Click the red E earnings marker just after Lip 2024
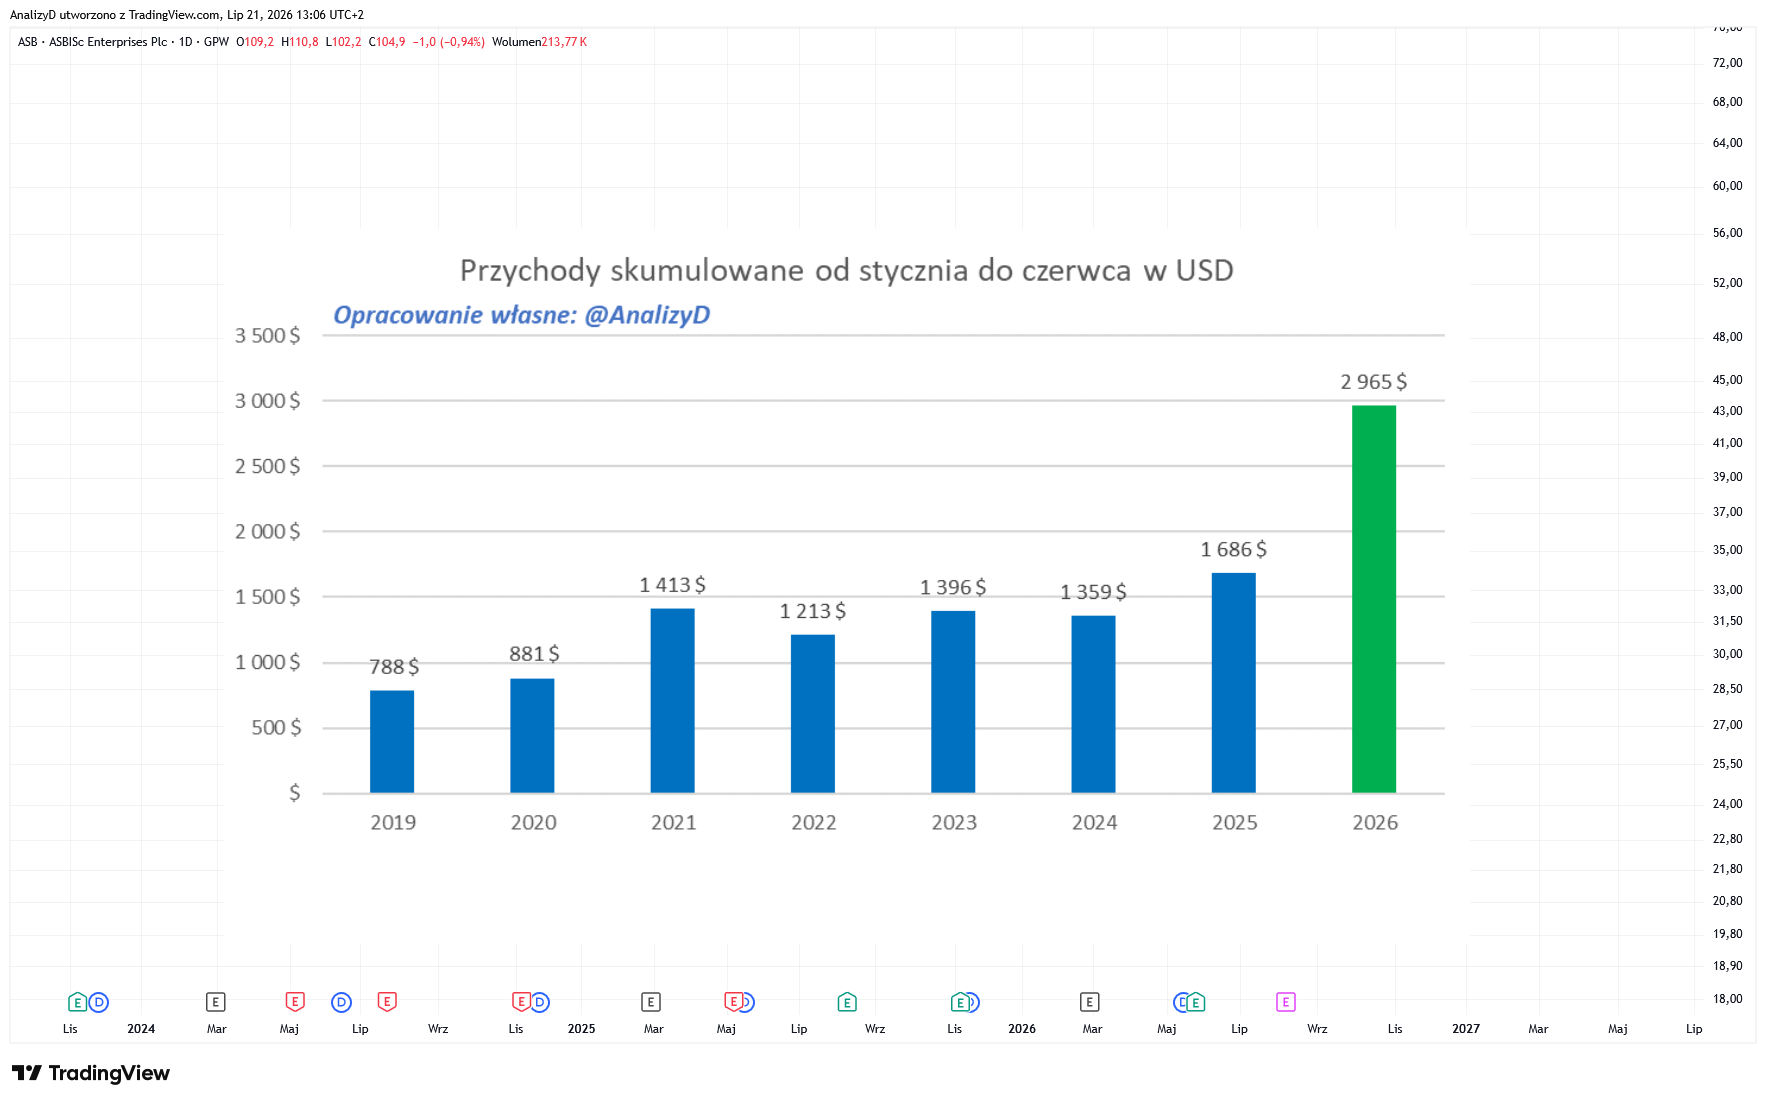 click(388, 1001)
